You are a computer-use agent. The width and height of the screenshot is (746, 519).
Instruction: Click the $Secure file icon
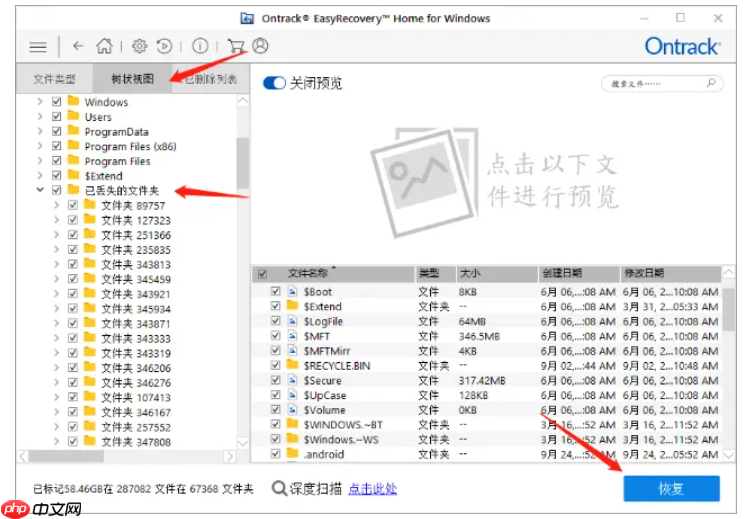tap(293, 380)
